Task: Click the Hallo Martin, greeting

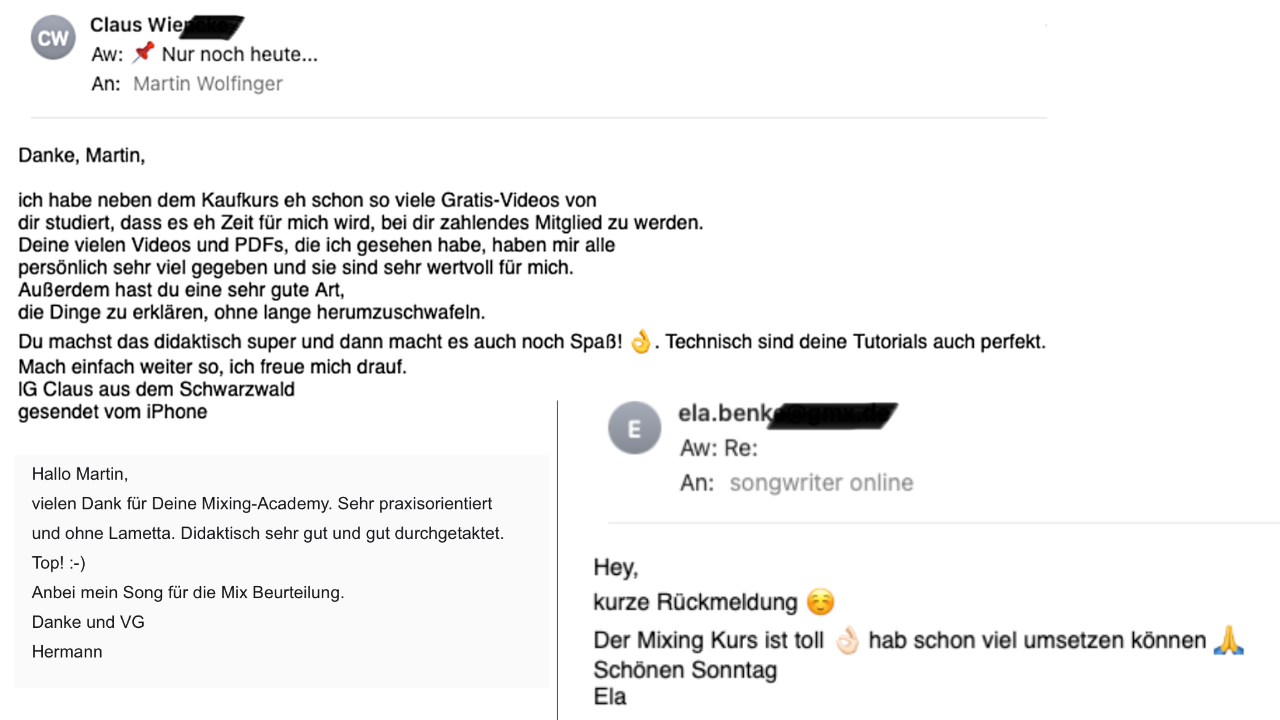Action: click(80, 474)
